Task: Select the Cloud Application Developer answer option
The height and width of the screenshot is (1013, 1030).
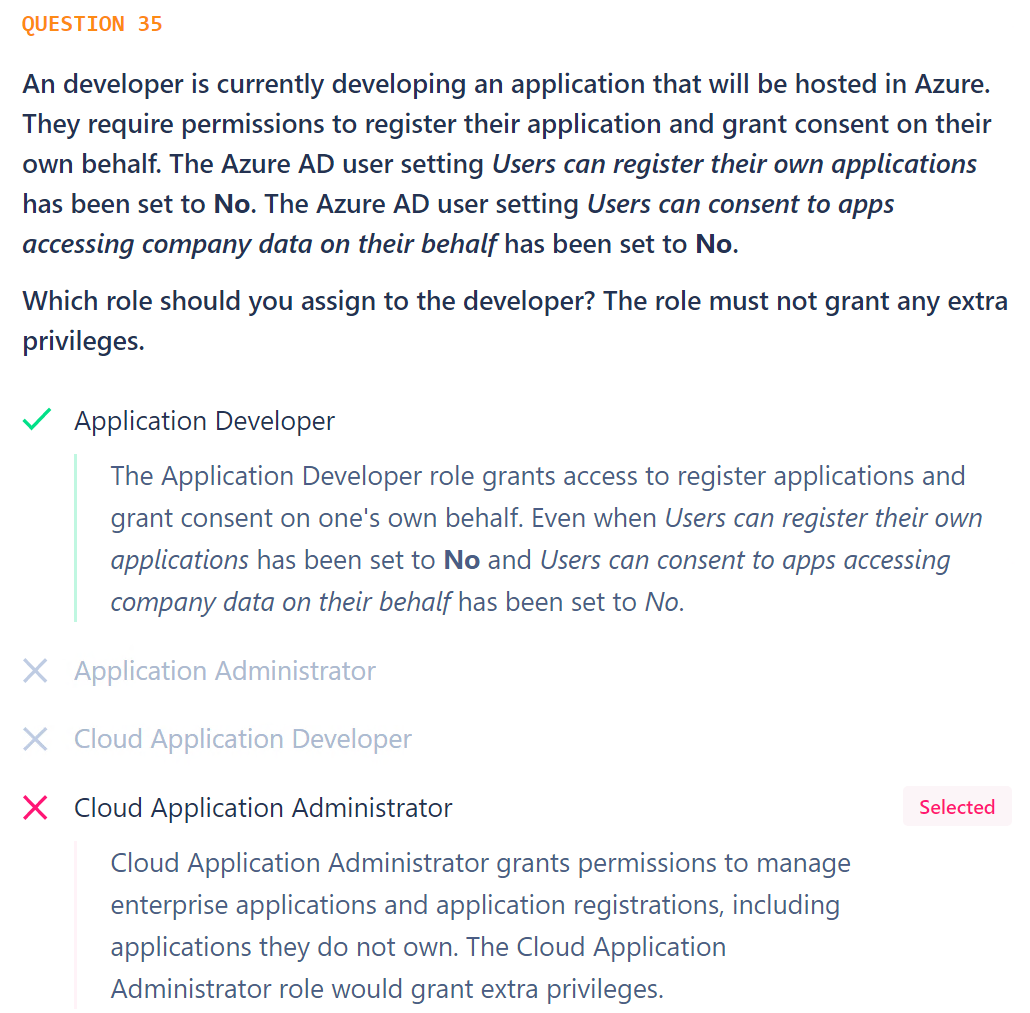Action: click(243, 739)
